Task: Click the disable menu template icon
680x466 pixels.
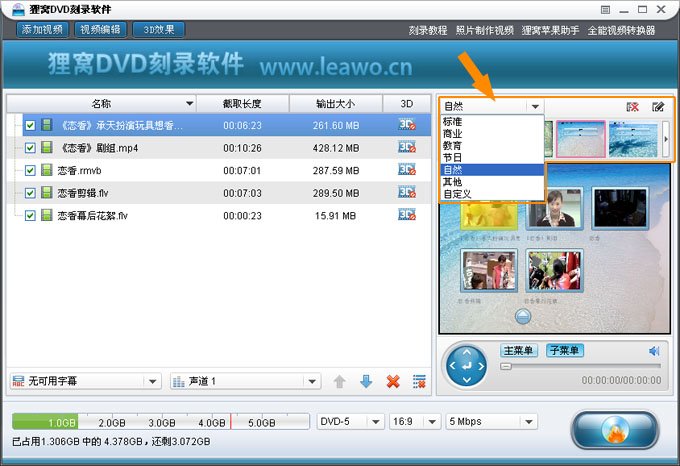Action: tap(633, 107)
